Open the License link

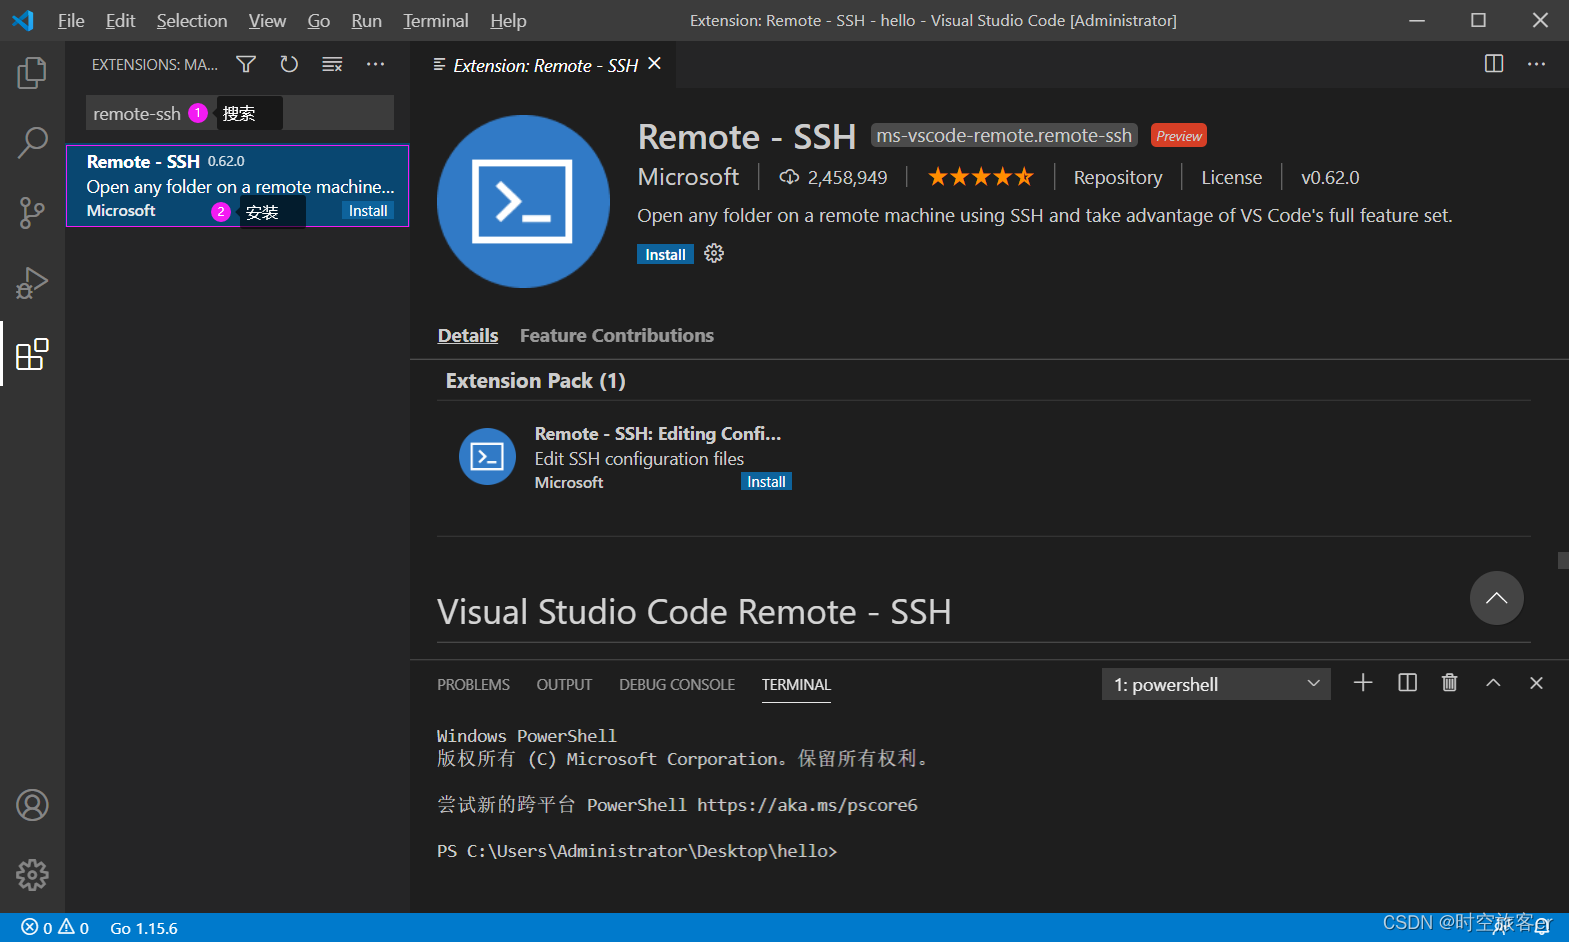pyautogui.click(x=1231, y=178)
